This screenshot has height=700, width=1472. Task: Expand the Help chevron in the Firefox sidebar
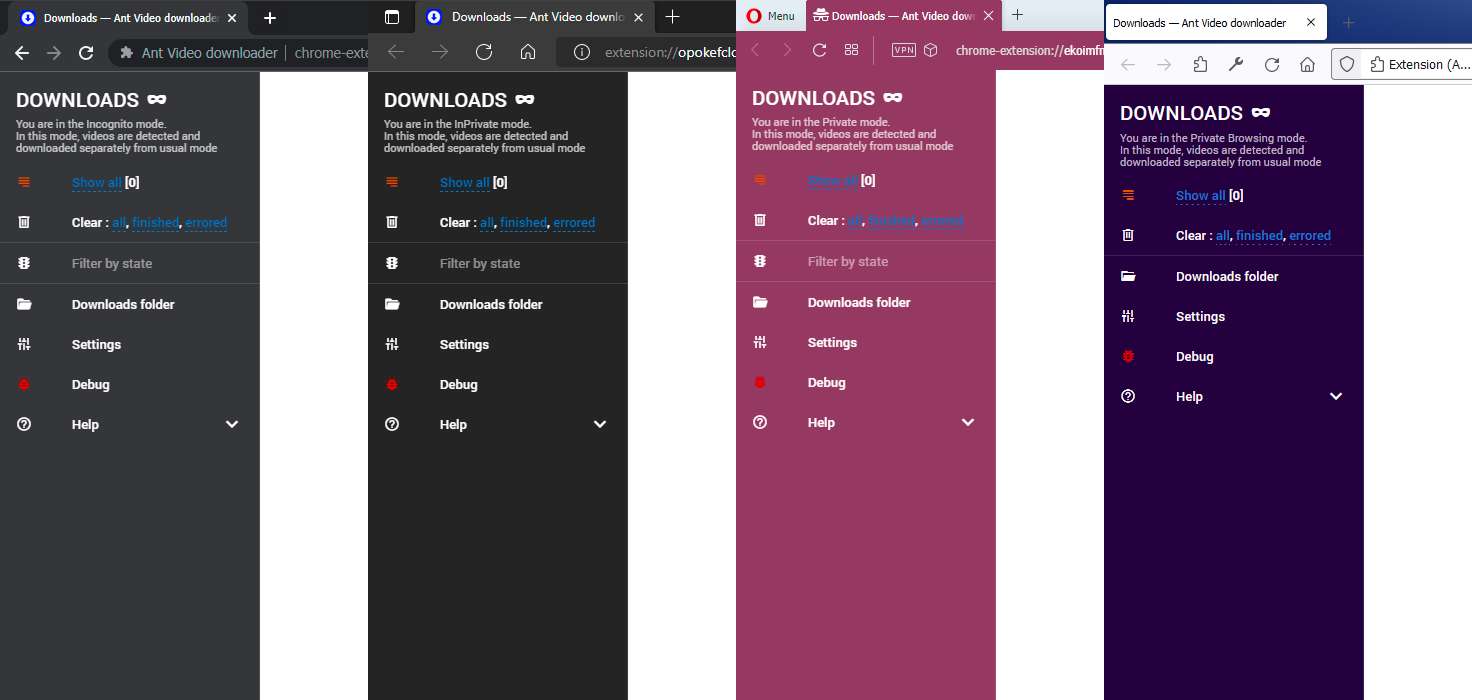pyautogui.click(x=1336, y=396)
